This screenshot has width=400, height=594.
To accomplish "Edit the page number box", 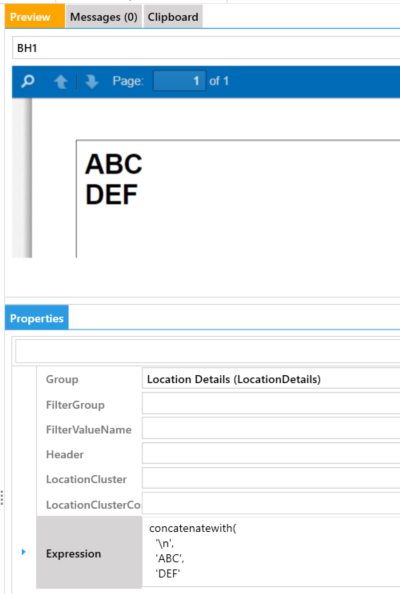I will [x=180, y=81].
